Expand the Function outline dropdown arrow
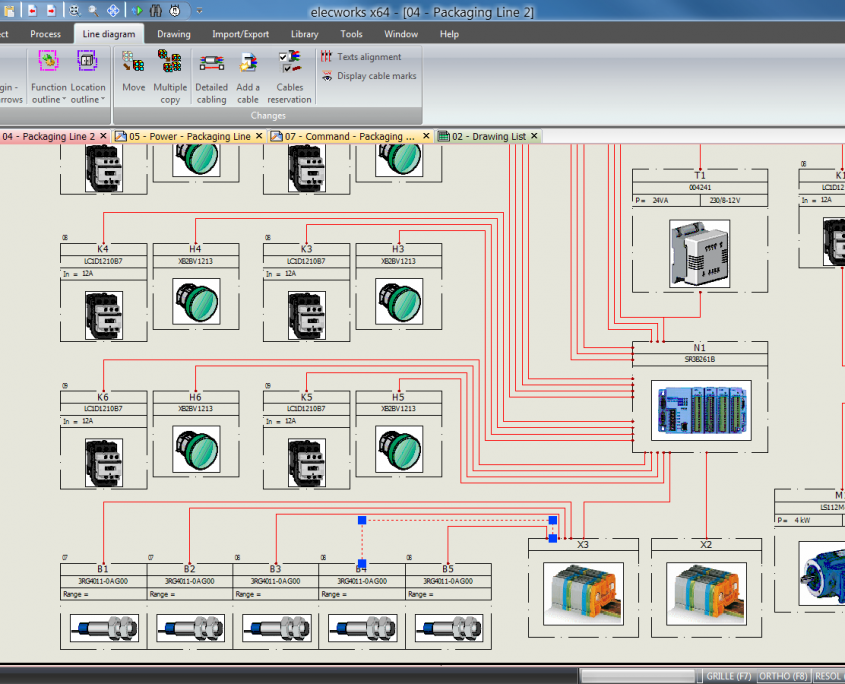 pos(64,100)
